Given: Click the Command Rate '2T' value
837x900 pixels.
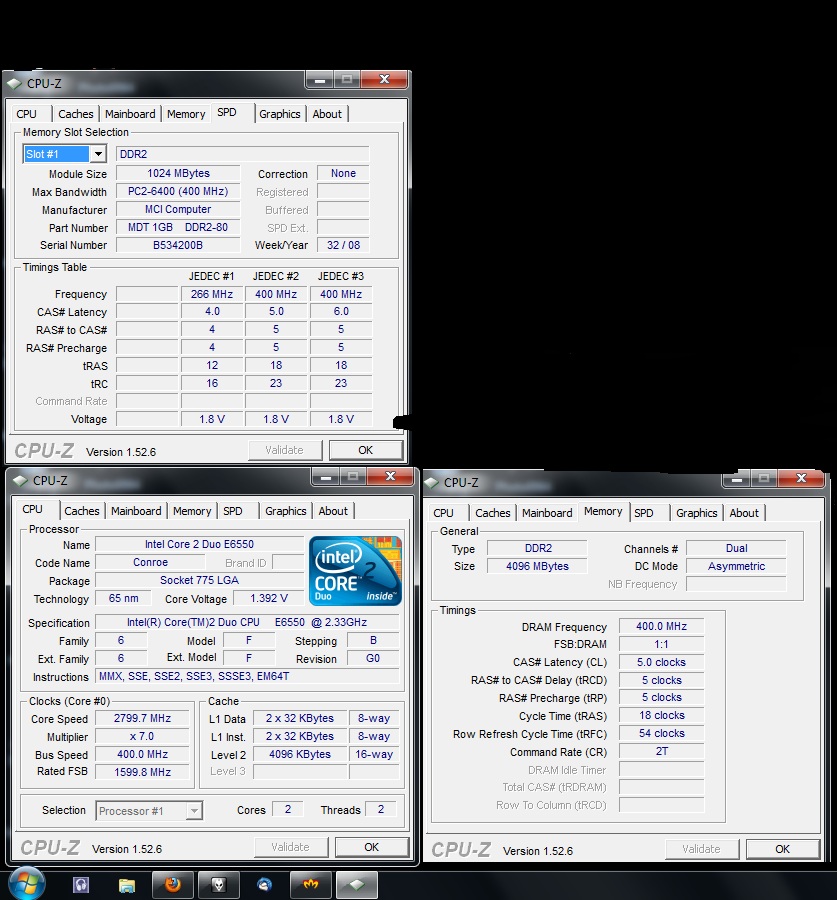Looking at the screenshot, I should 661,751.
